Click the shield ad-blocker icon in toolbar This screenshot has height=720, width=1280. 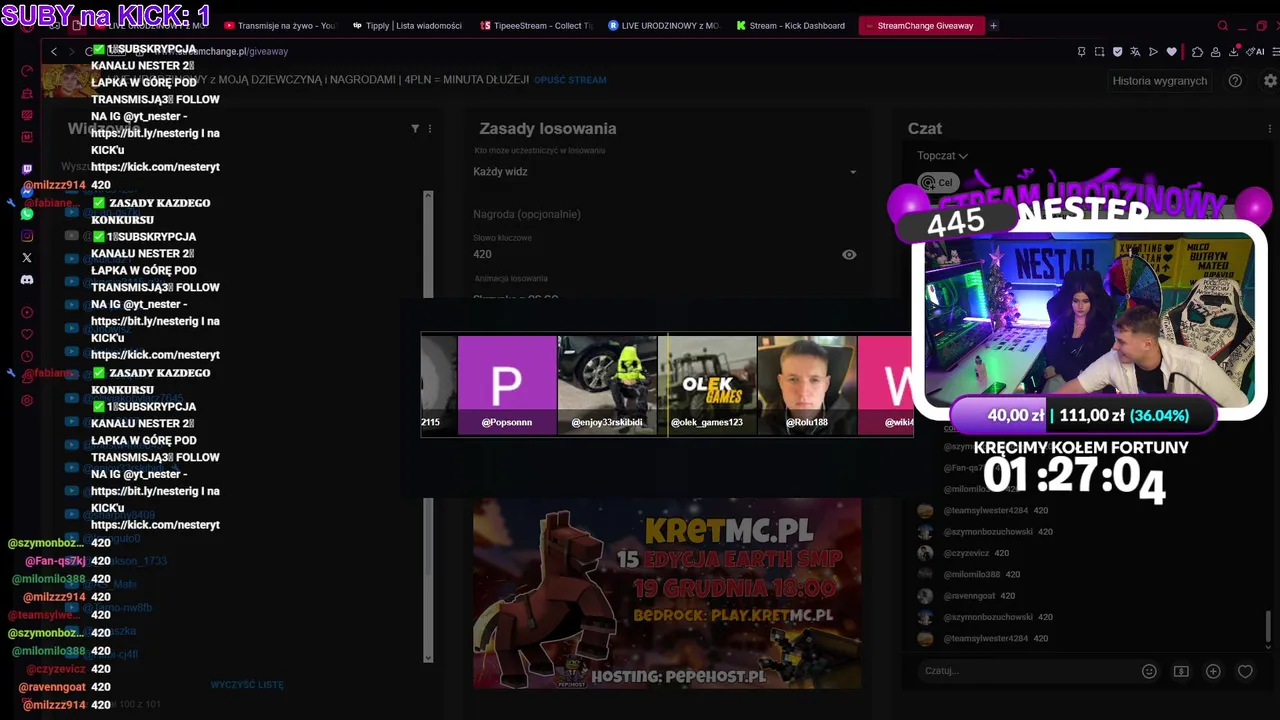tap(1117, 52)
